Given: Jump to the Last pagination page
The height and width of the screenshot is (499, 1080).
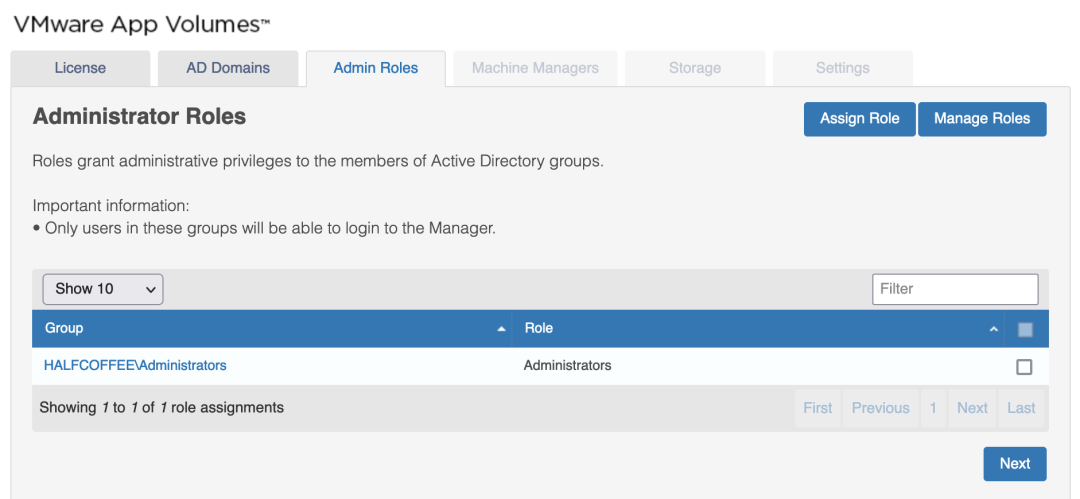Looking at the screenshot, I should 1021,408.
